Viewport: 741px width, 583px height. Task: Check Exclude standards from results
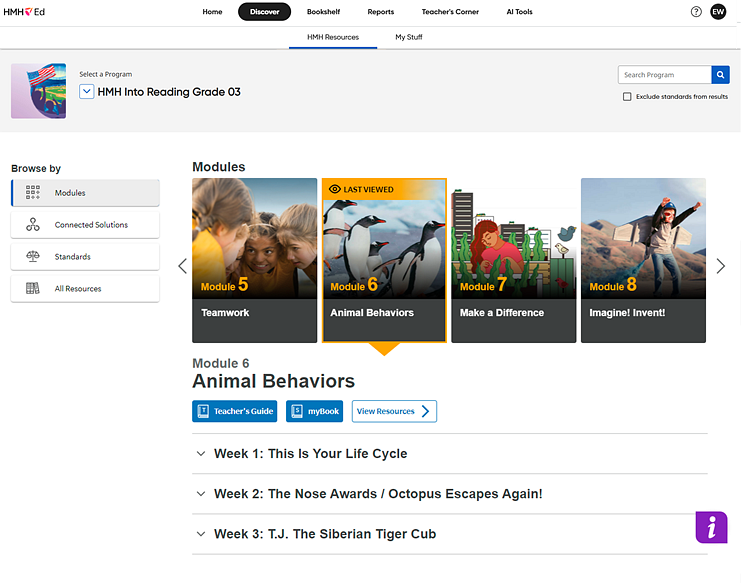tap(627, 97)
